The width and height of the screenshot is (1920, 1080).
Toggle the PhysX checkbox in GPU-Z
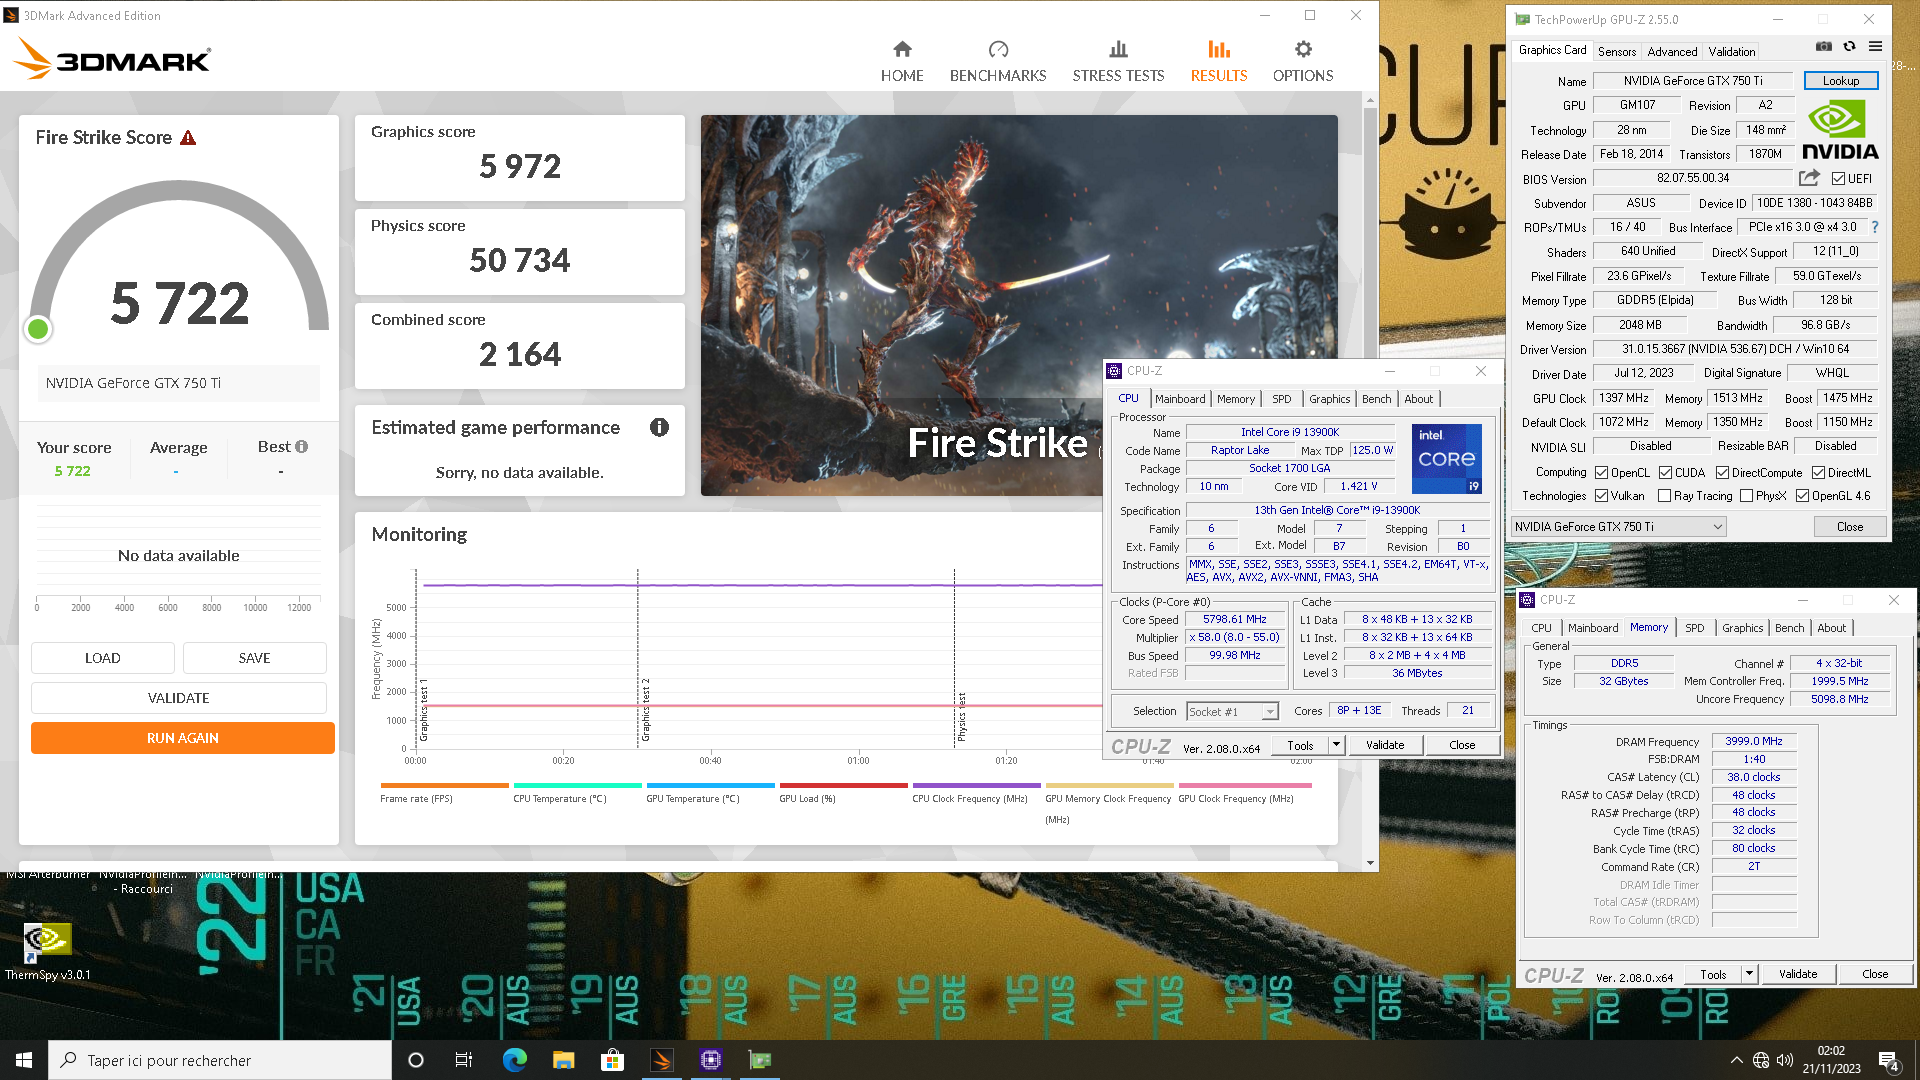coord(1746,496)
